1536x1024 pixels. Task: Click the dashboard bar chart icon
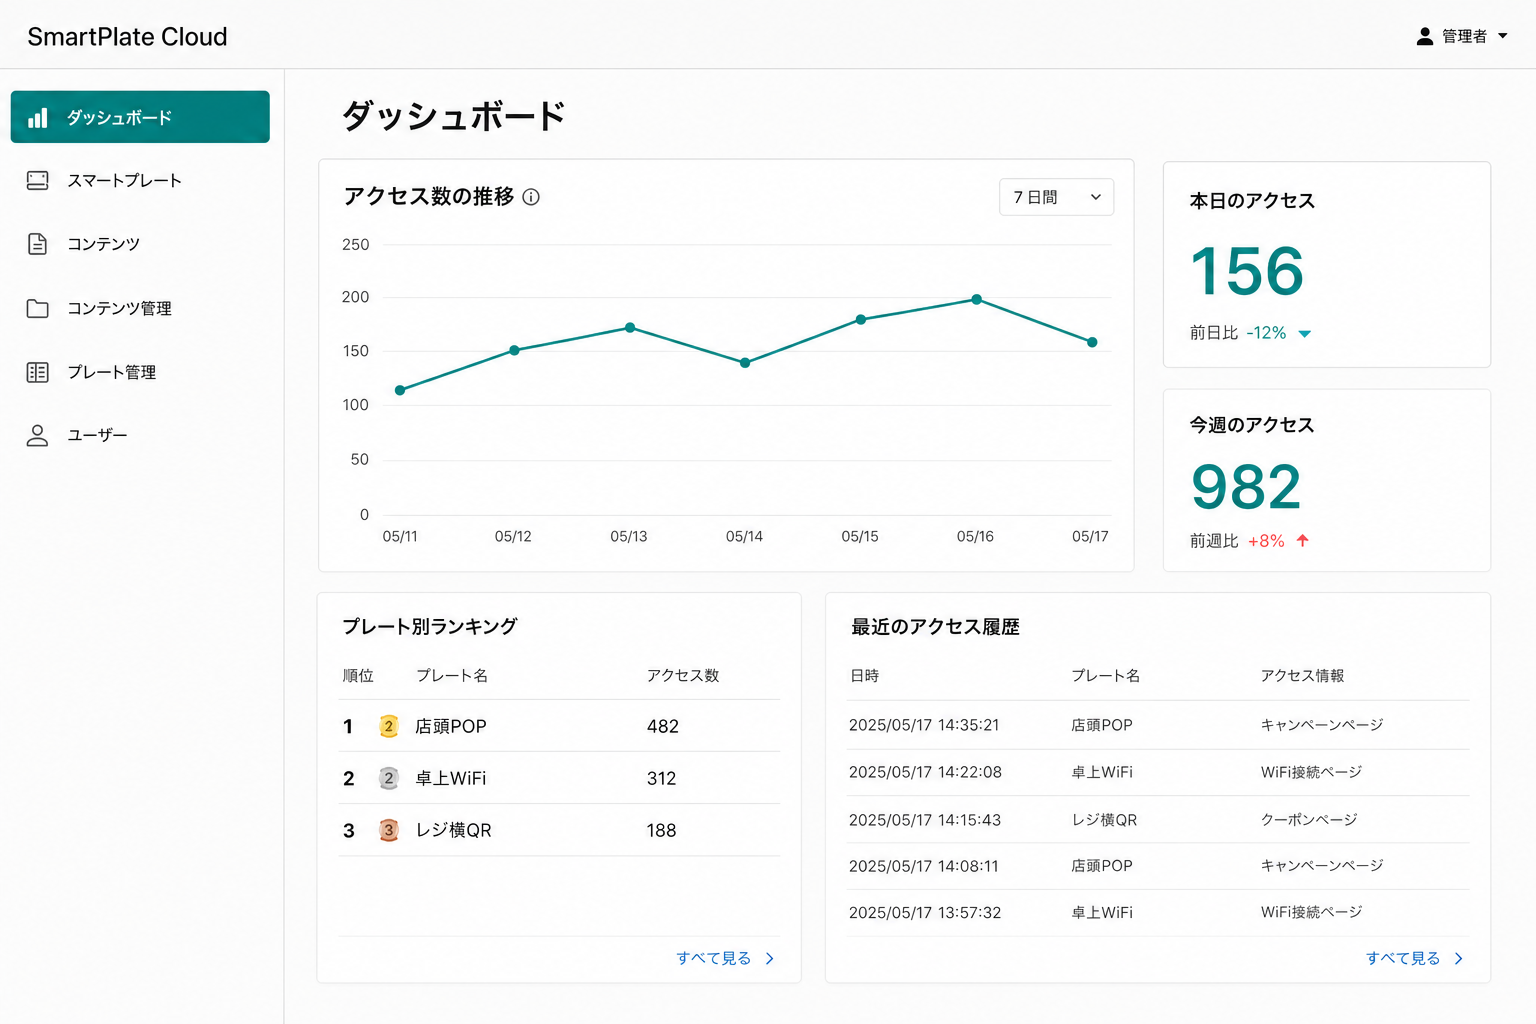(x=38, y=118)
